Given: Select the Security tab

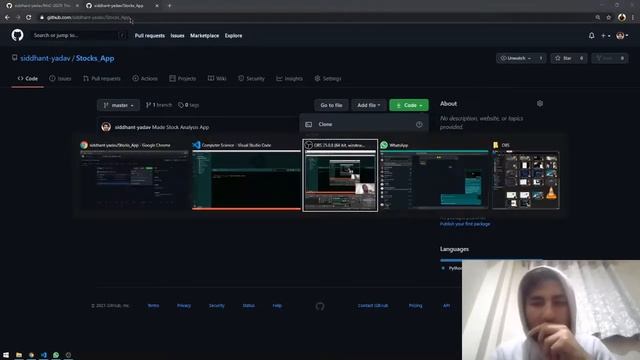Looking at the screenshot, I should (251, 78).
